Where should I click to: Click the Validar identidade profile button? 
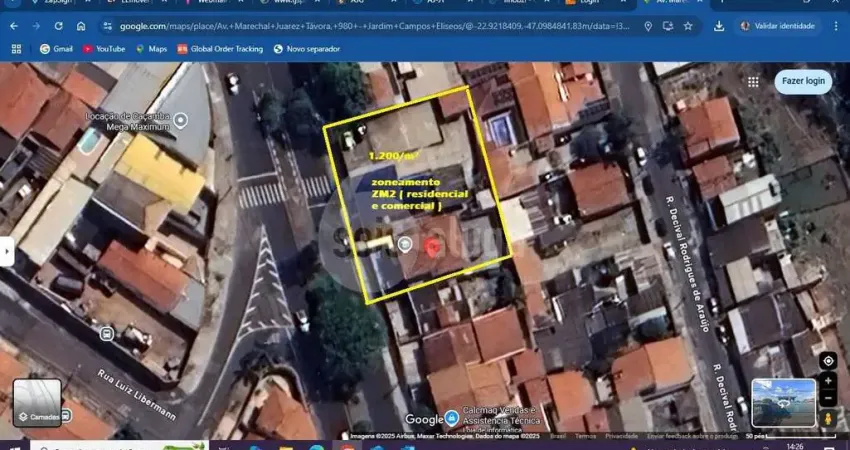point(778,26)
